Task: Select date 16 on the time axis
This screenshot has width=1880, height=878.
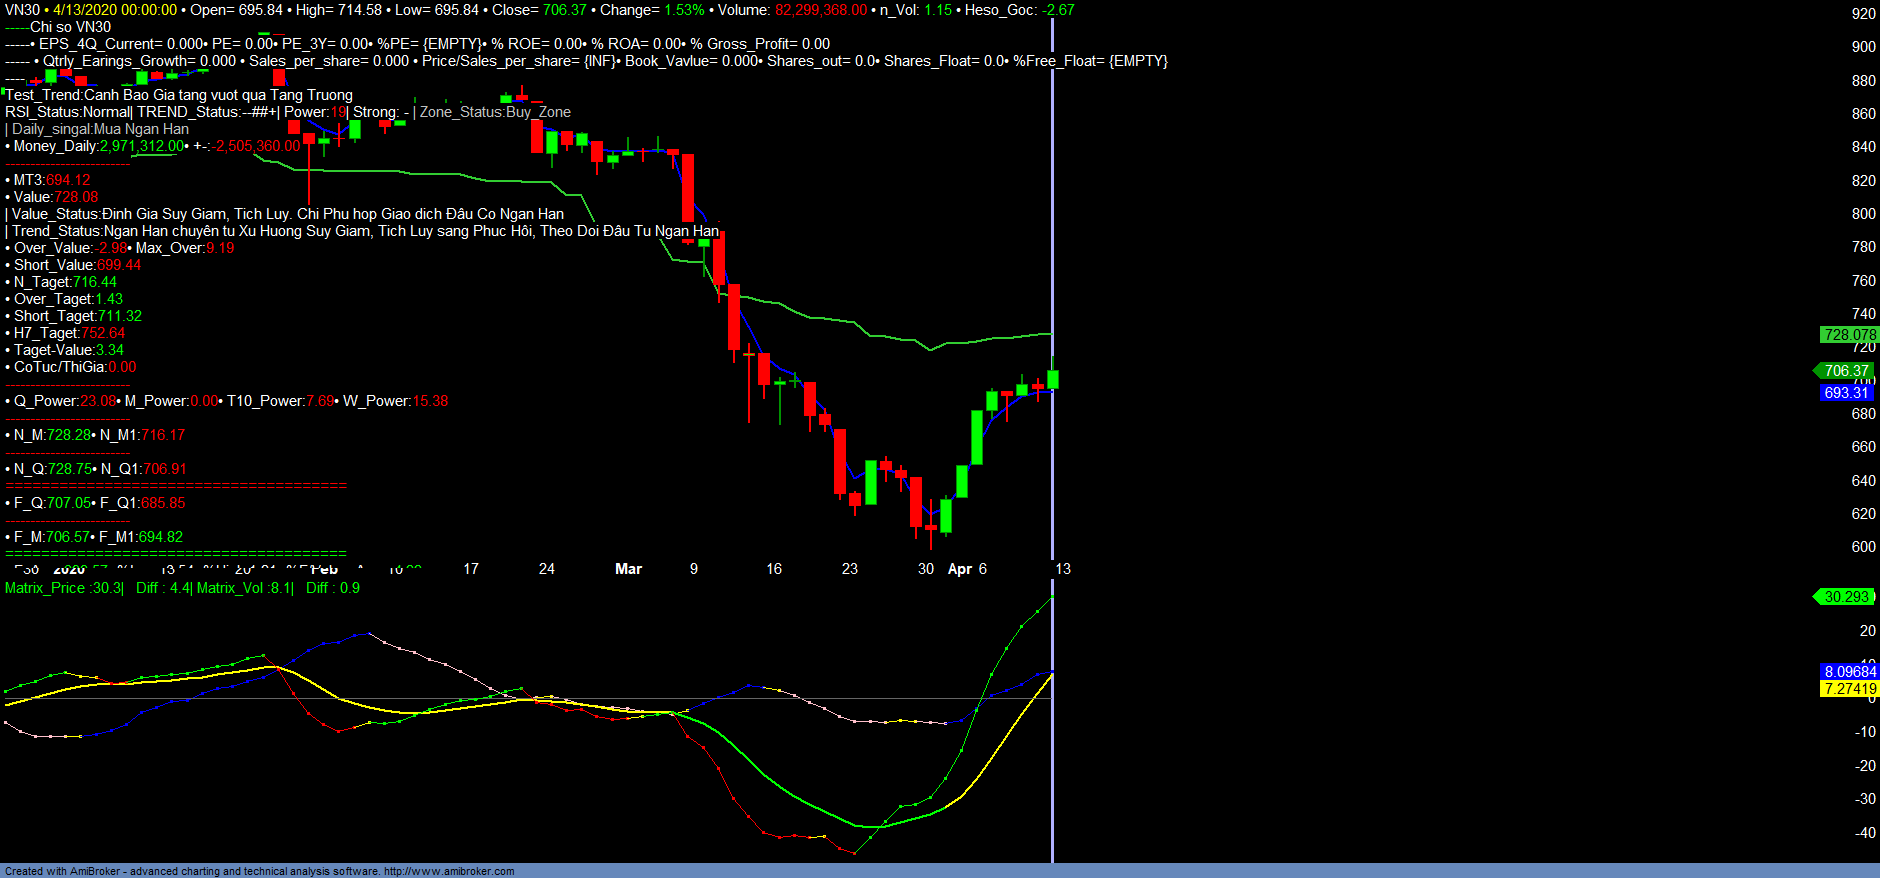Action: [774, 569]
